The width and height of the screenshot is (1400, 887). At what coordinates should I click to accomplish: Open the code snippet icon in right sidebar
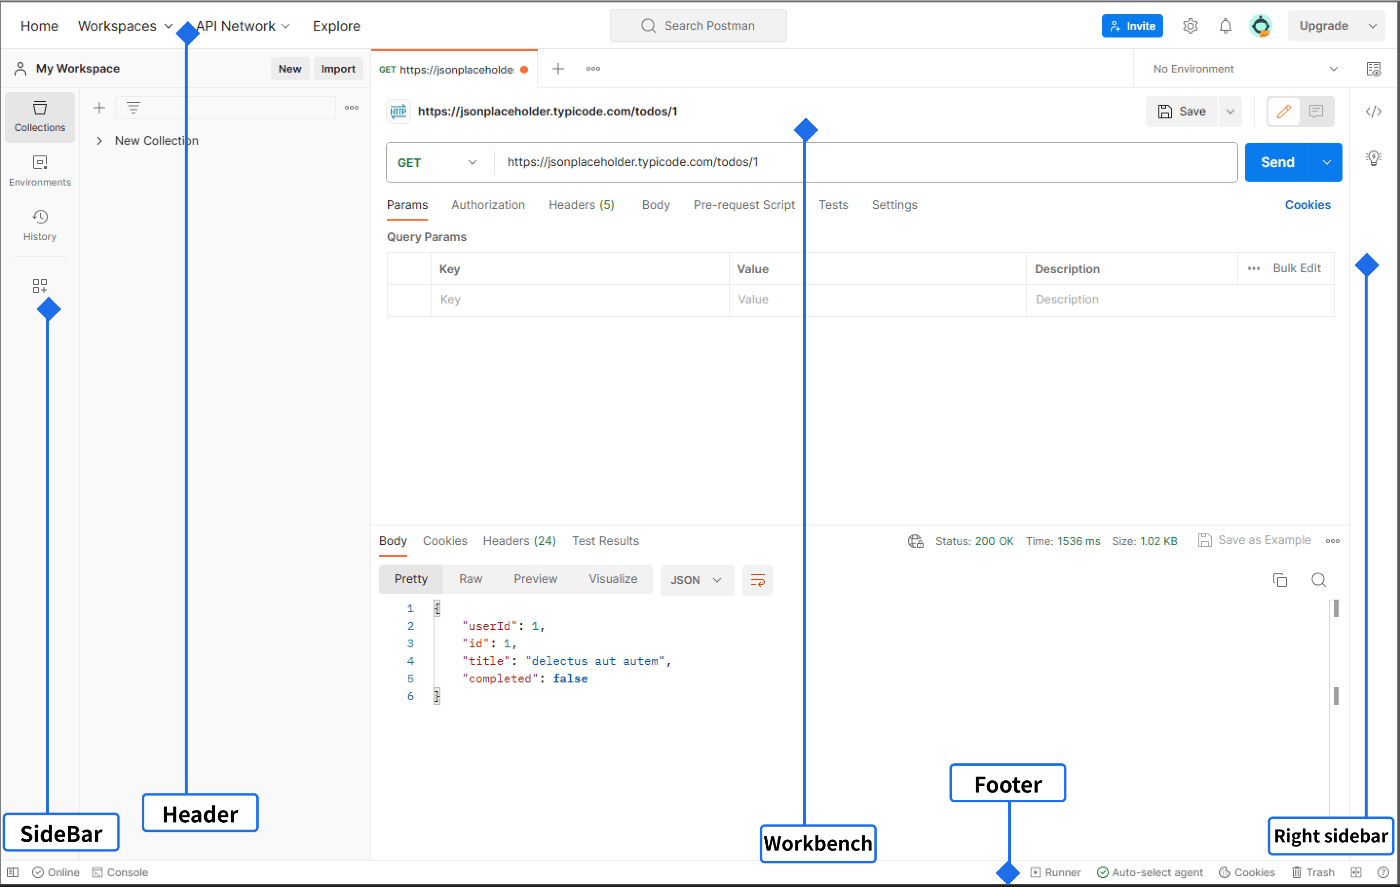tap(1374, 112)
